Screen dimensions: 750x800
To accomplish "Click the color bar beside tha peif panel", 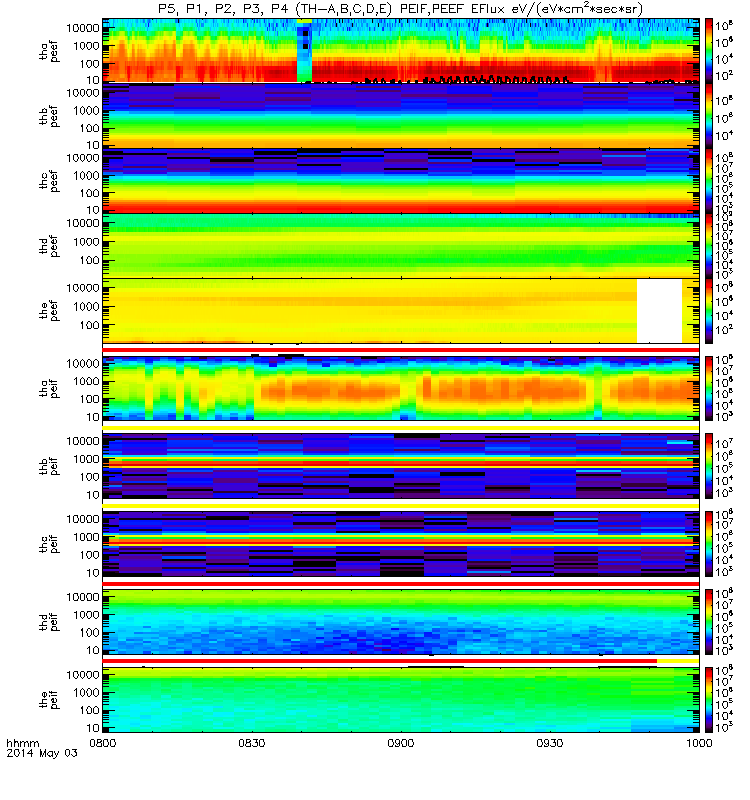I will 709,388.
